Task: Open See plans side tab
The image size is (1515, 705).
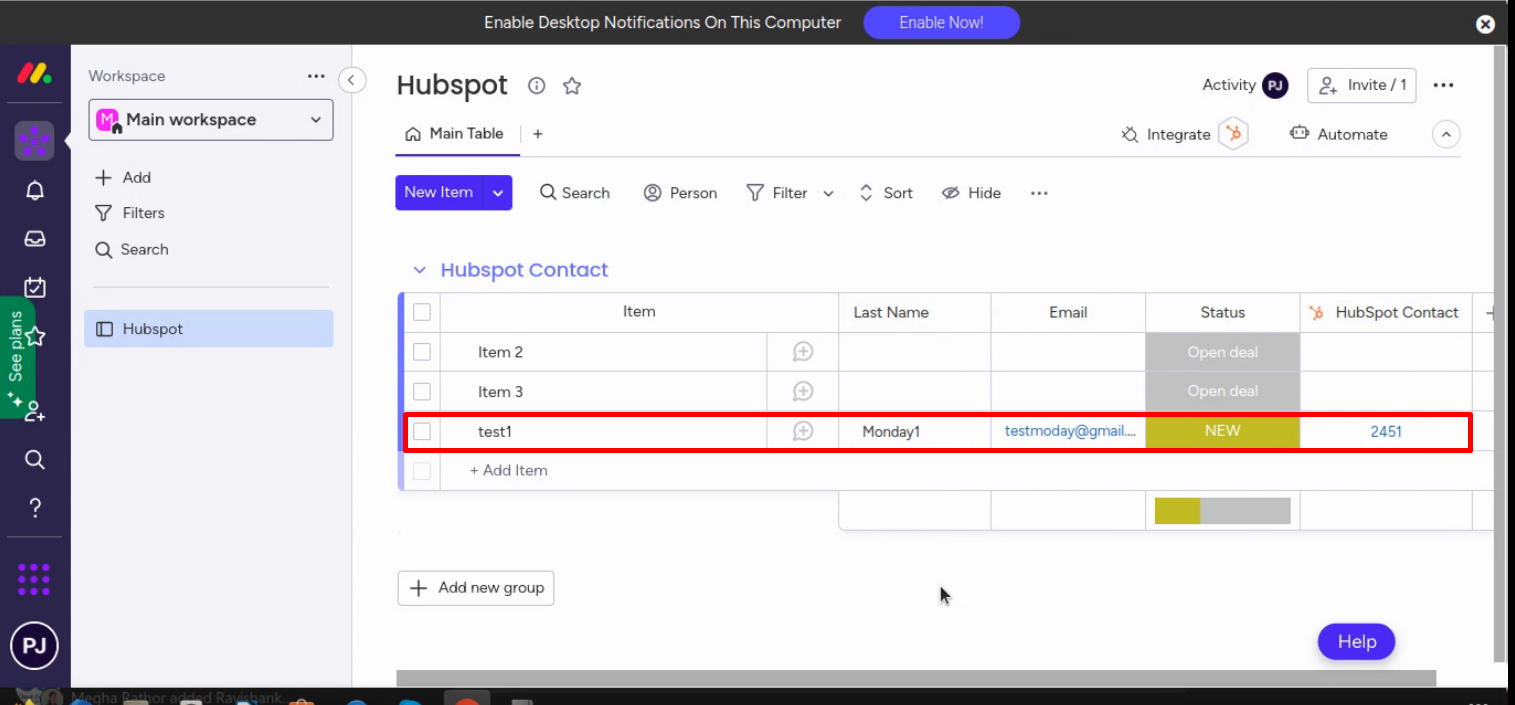Action: click(x=17, y=356)
